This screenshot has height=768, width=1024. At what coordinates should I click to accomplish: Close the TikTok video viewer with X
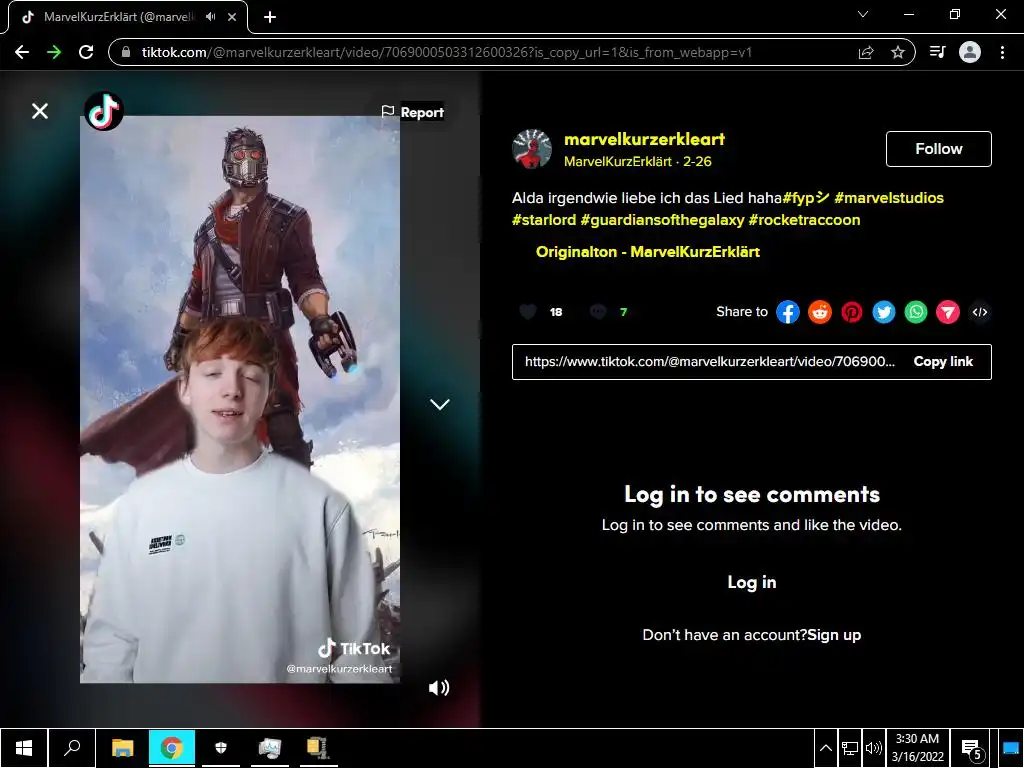point(40,111)
